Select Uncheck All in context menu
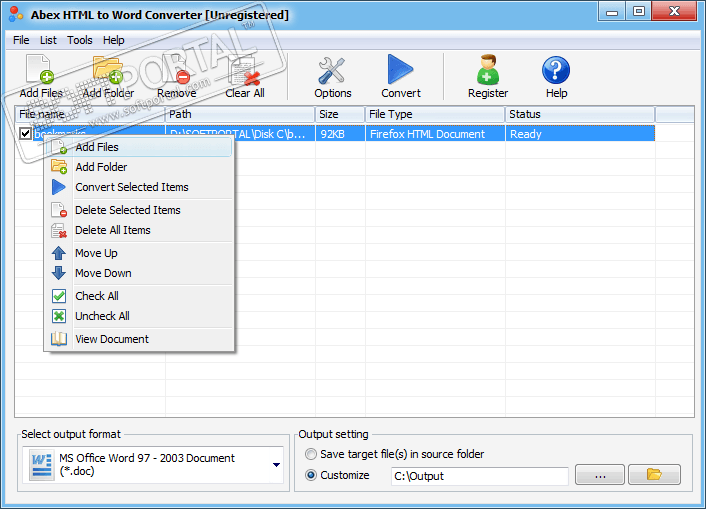 coord(140,316)
